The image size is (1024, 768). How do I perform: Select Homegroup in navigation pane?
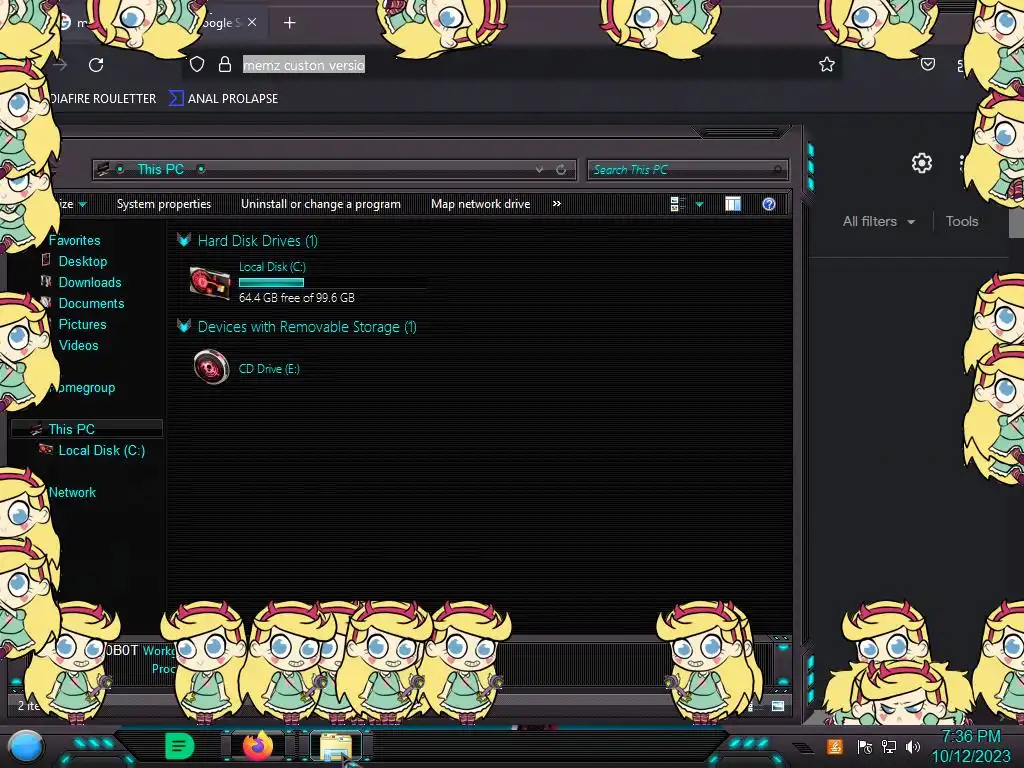pos(83,387)
